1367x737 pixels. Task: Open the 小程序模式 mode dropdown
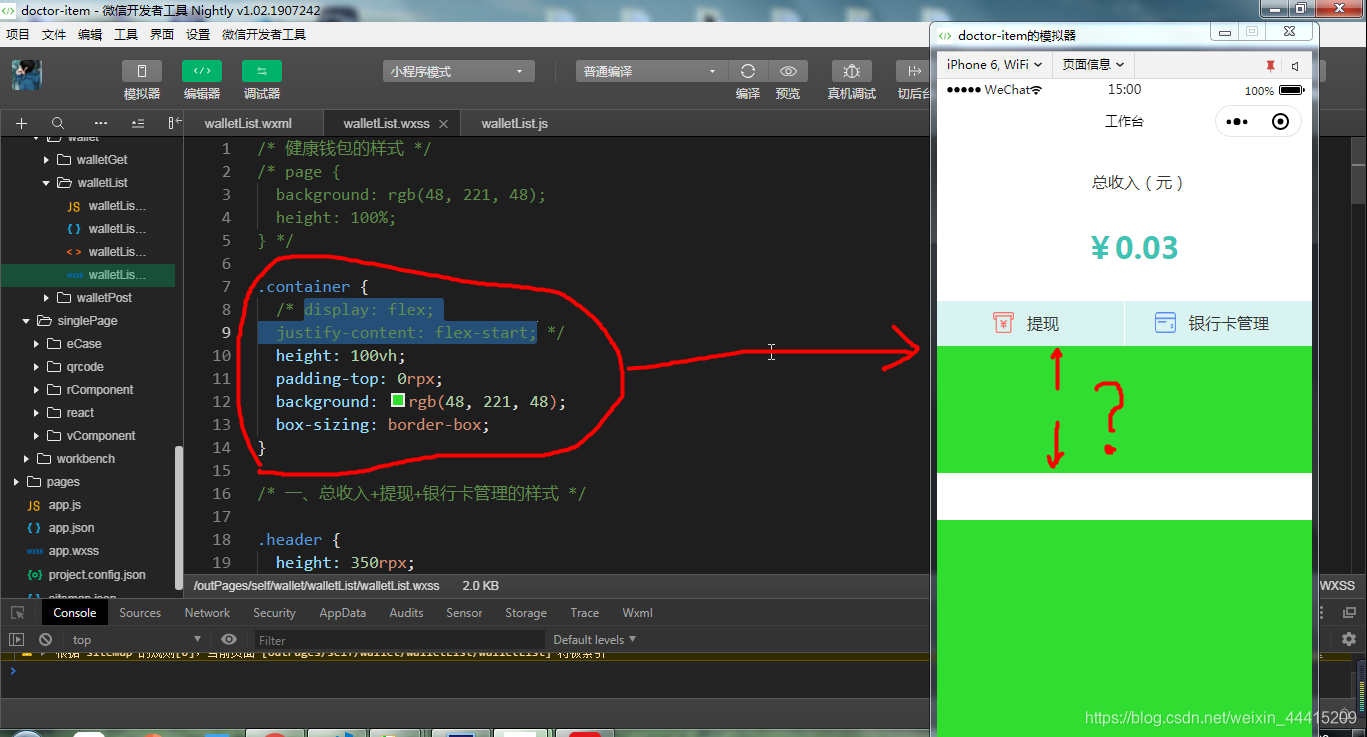tap(459, 71)
